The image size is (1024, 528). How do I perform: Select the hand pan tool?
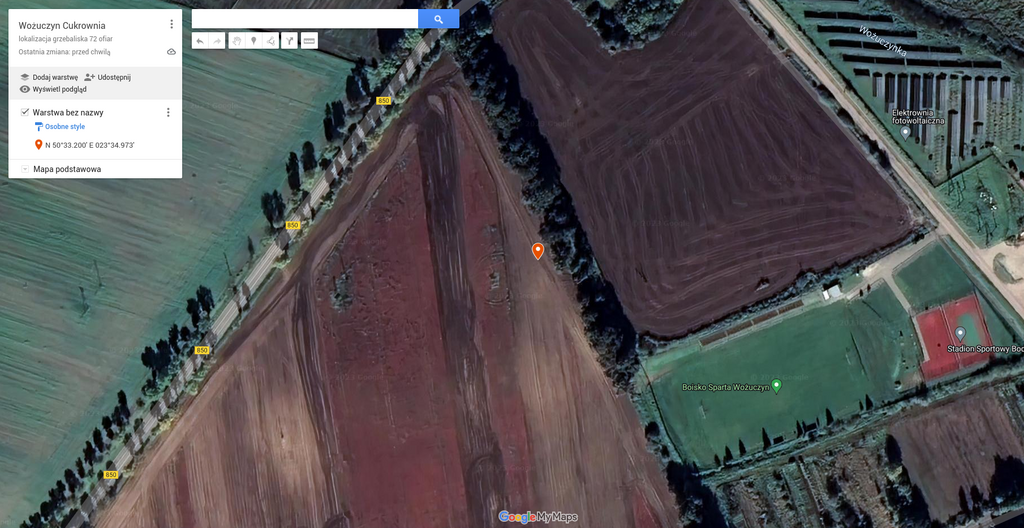[237, 41]
